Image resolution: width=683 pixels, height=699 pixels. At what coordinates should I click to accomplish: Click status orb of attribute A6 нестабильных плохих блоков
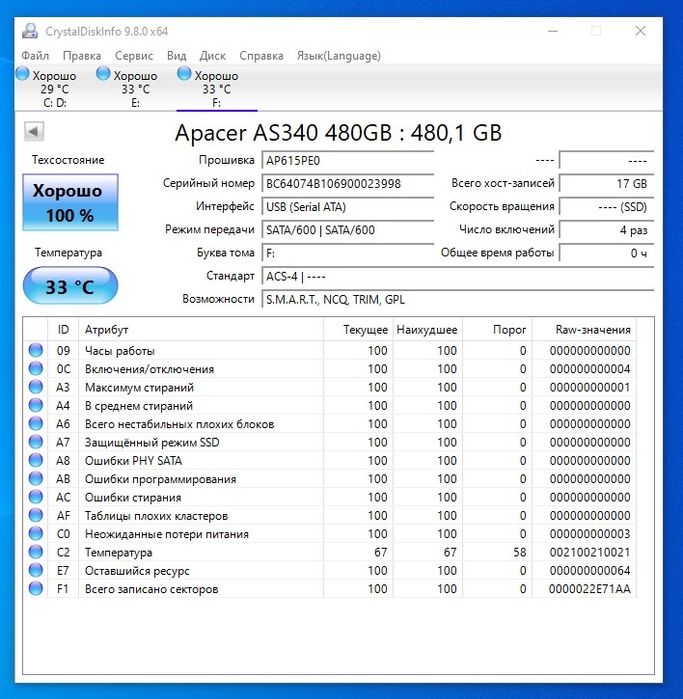coord(36,424)
